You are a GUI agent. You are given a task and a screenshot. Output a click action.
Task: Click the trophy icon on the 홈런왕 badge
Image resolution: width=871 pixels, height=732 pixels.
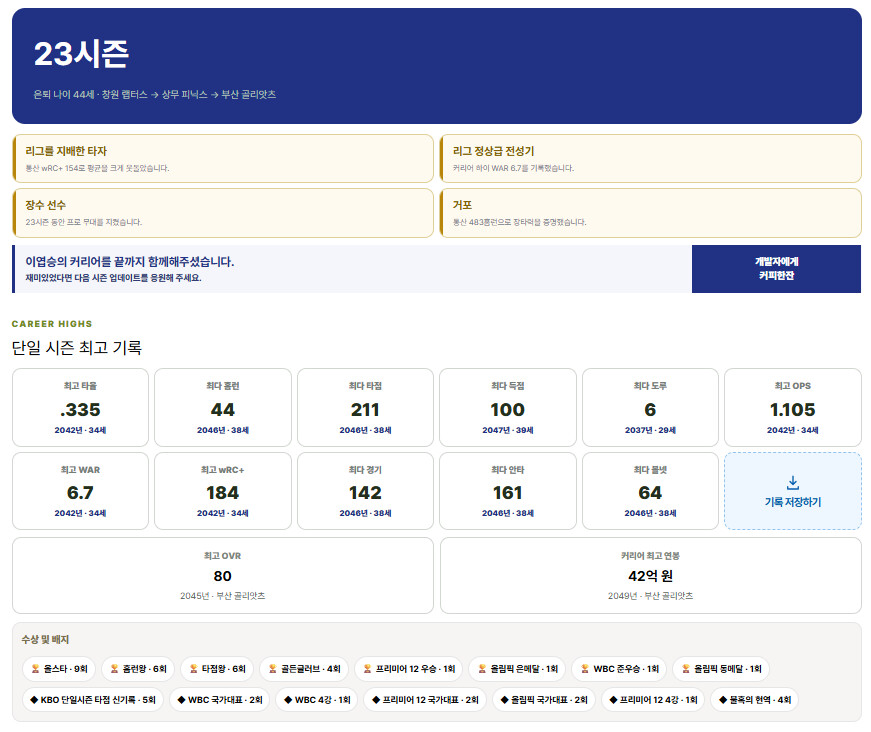coord(114,669)
